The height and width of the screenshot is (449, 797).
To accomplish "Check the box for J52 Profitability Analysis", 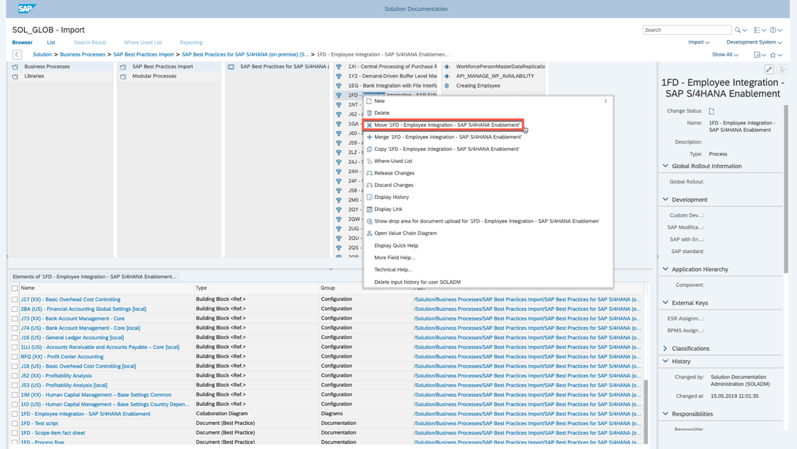I will coord(15,376).
